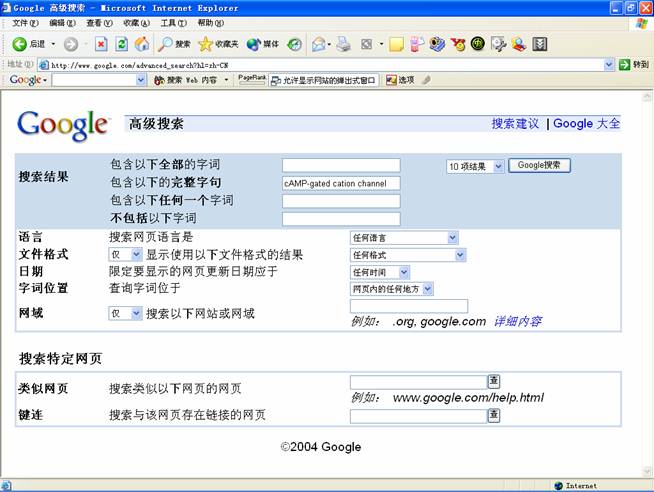The image size is (654, 492).
Task: Click the Google logo on the page
Action: (62, 125)
